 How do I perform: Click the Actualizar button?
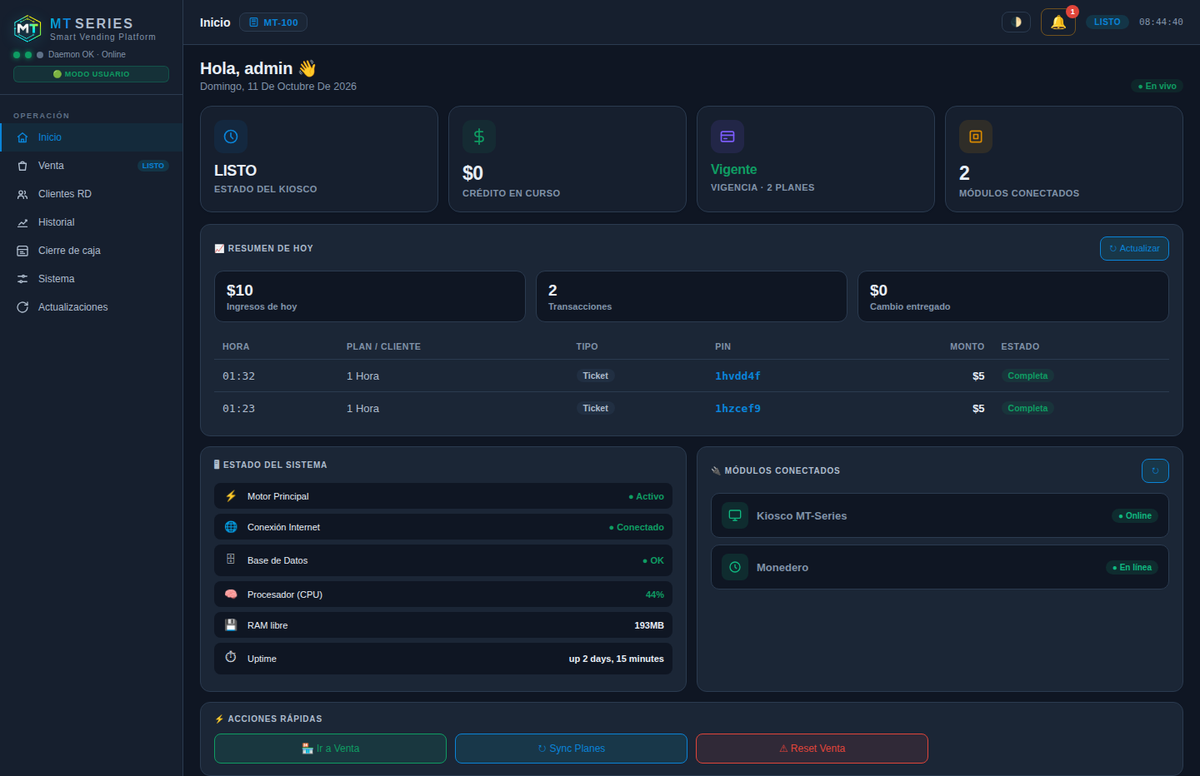click(x=1134, y=248)
